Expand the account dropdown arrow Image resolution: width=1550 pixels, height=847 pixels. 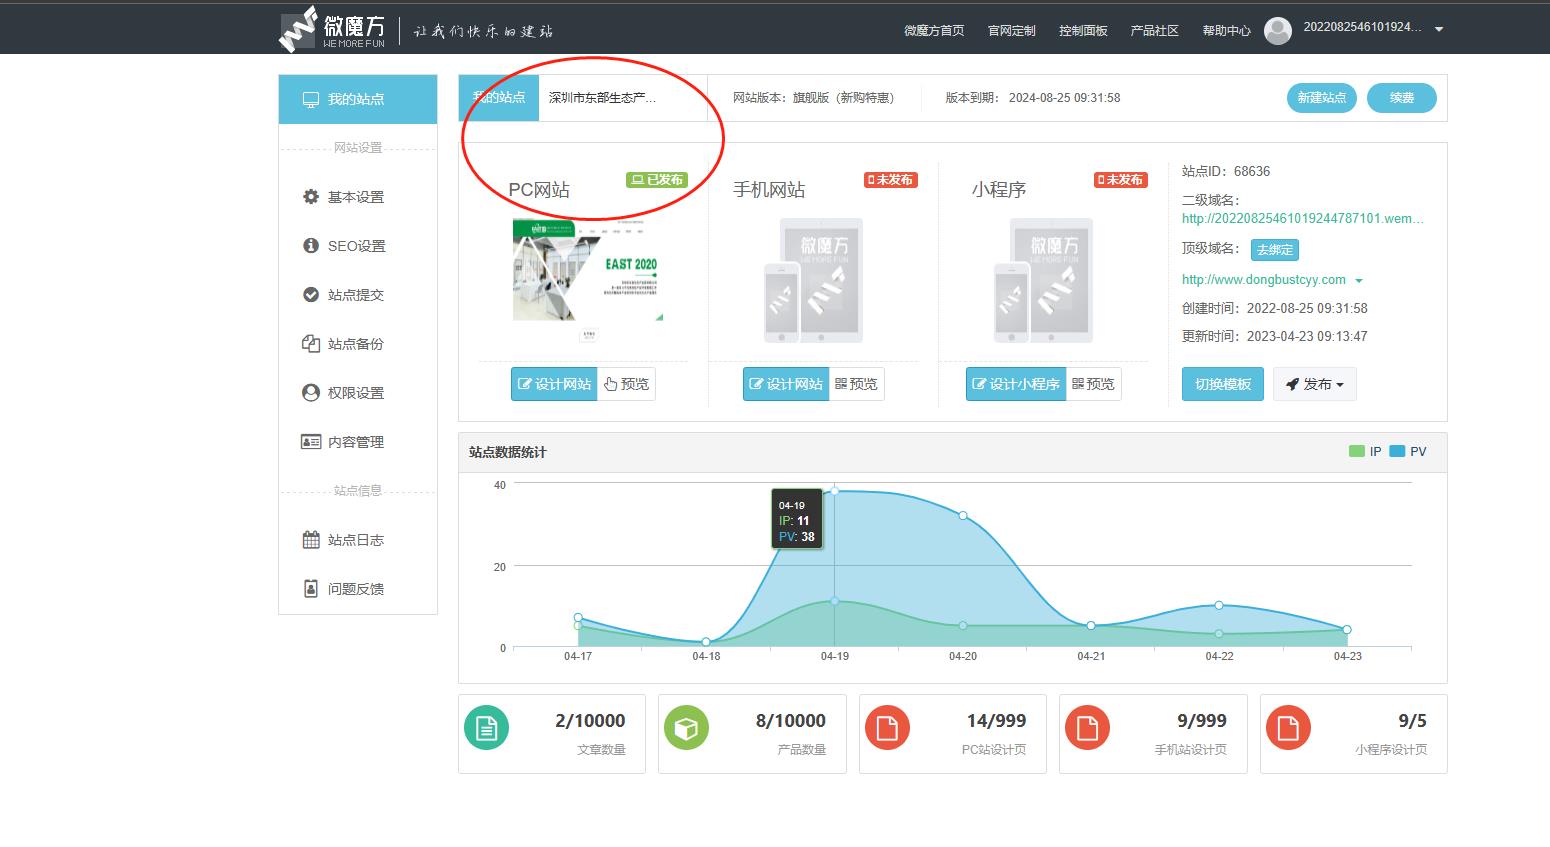click(1439, 29)
